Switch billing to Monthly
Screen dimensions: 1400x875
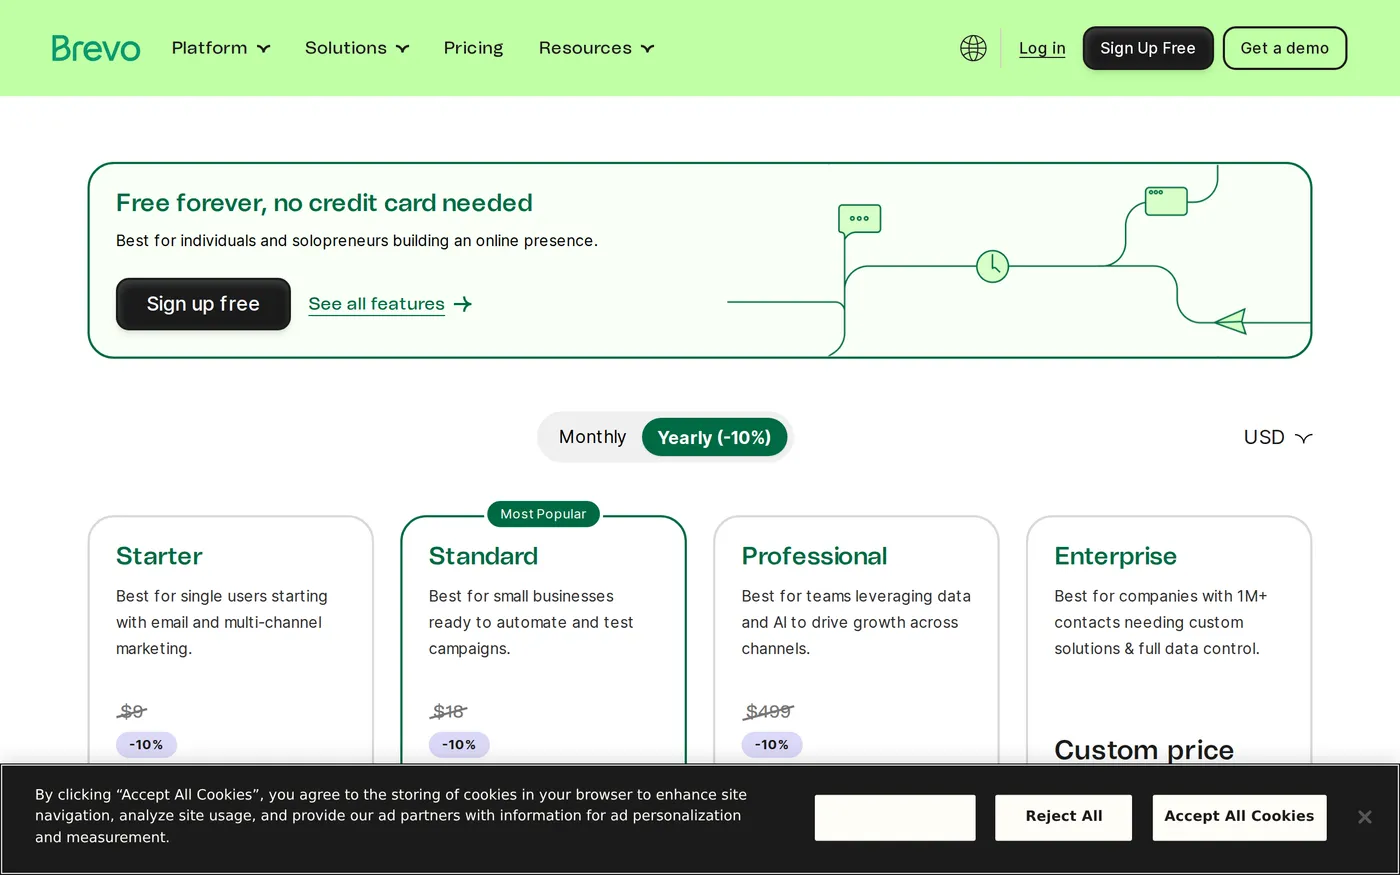tap(592, 437)
